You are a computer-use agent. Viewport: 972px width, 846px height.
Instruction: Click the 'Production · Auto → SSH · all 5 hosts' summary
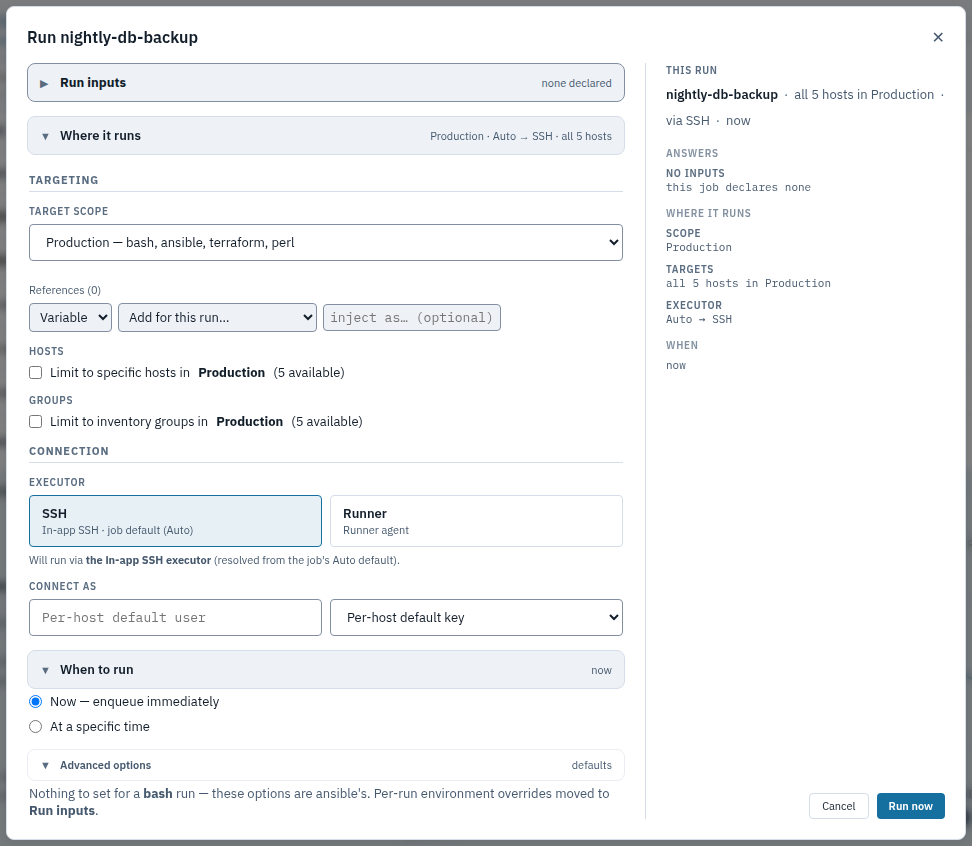521,136
